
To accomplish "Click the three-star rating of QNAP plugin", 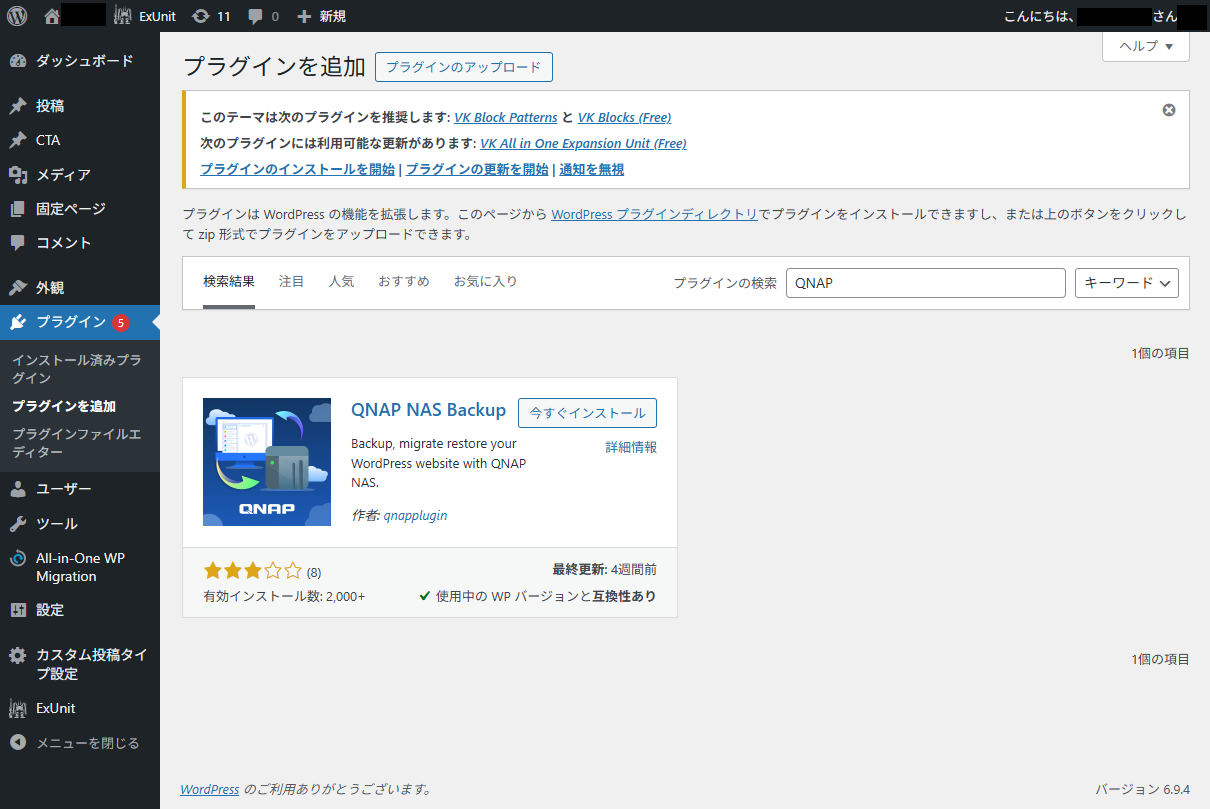I will point(252,571).
